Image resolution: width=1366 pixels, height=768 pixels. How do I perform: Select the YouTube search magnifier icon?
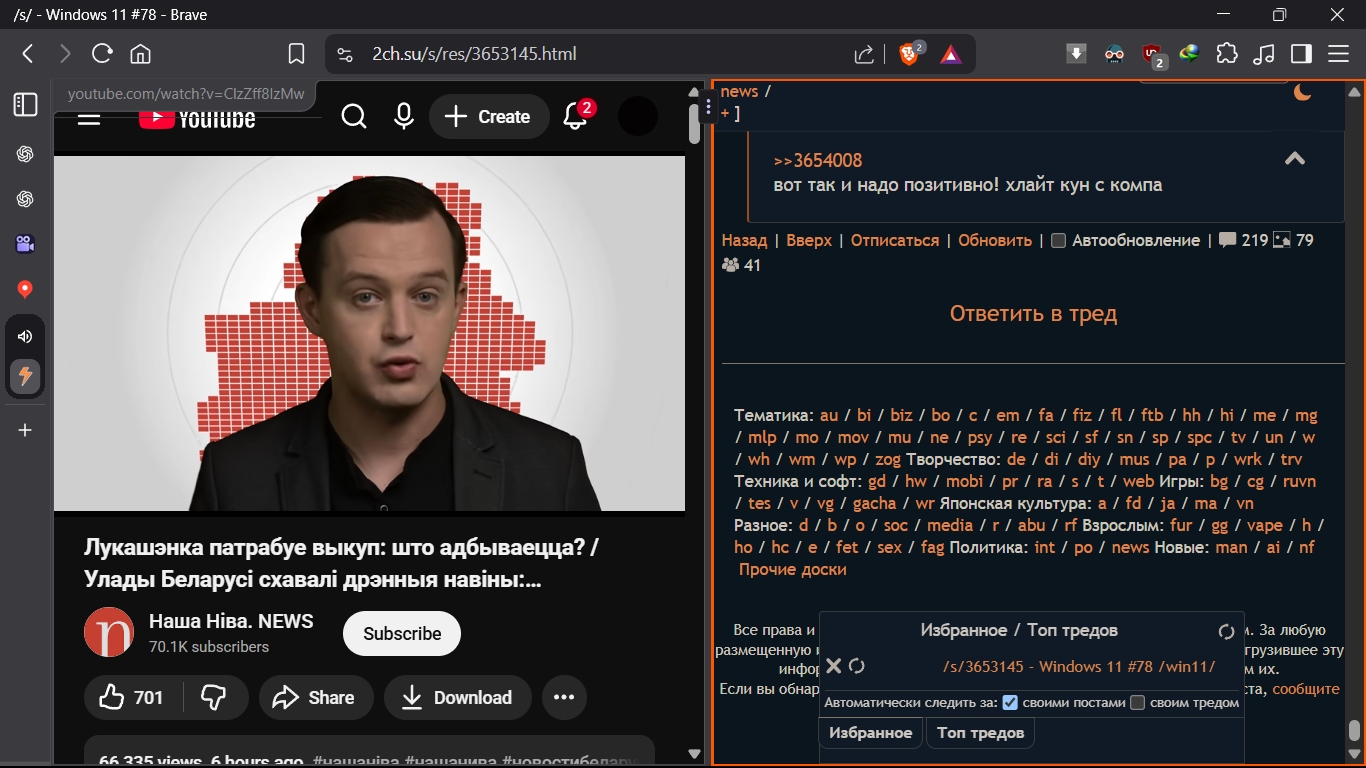coord(354,116)
